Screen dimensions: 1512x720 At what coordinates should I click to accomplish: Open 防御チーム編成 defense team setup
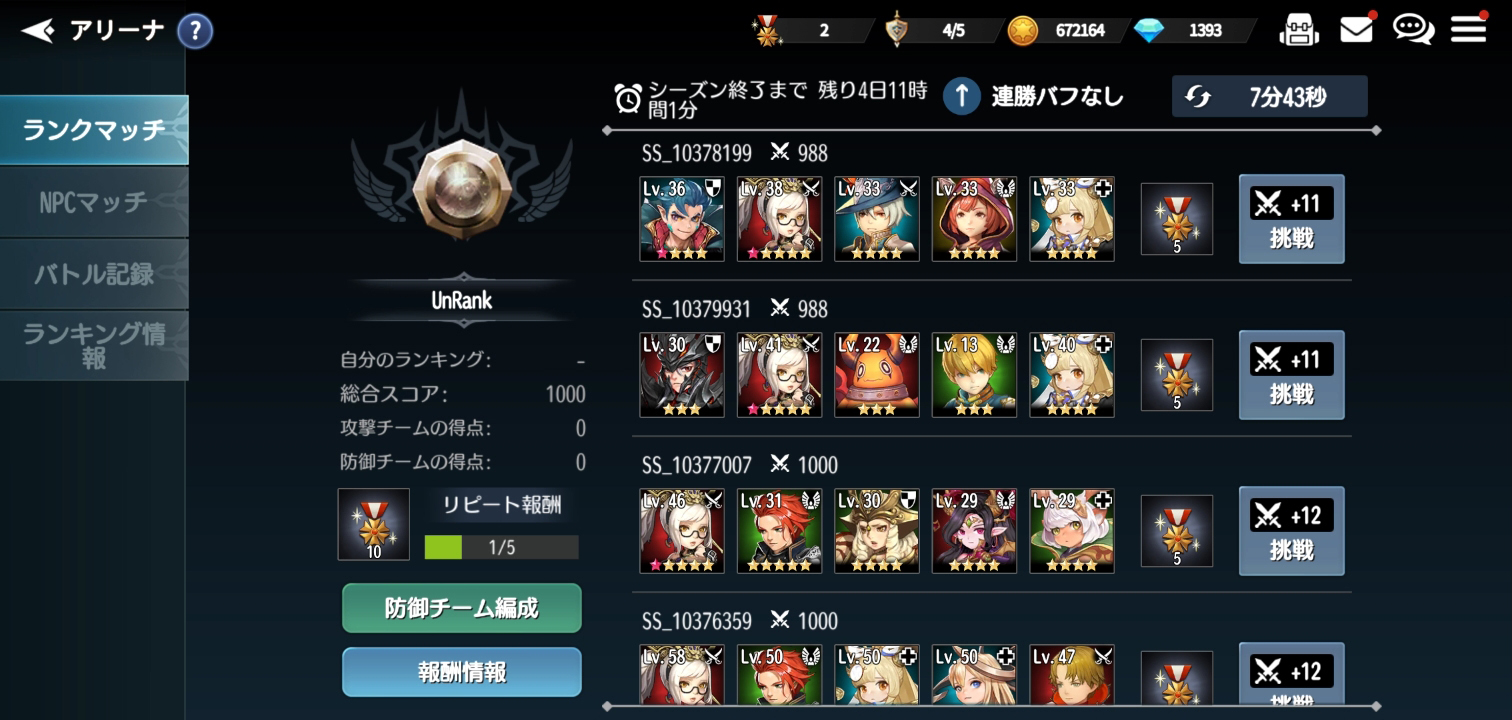click(x=462, y=608)
